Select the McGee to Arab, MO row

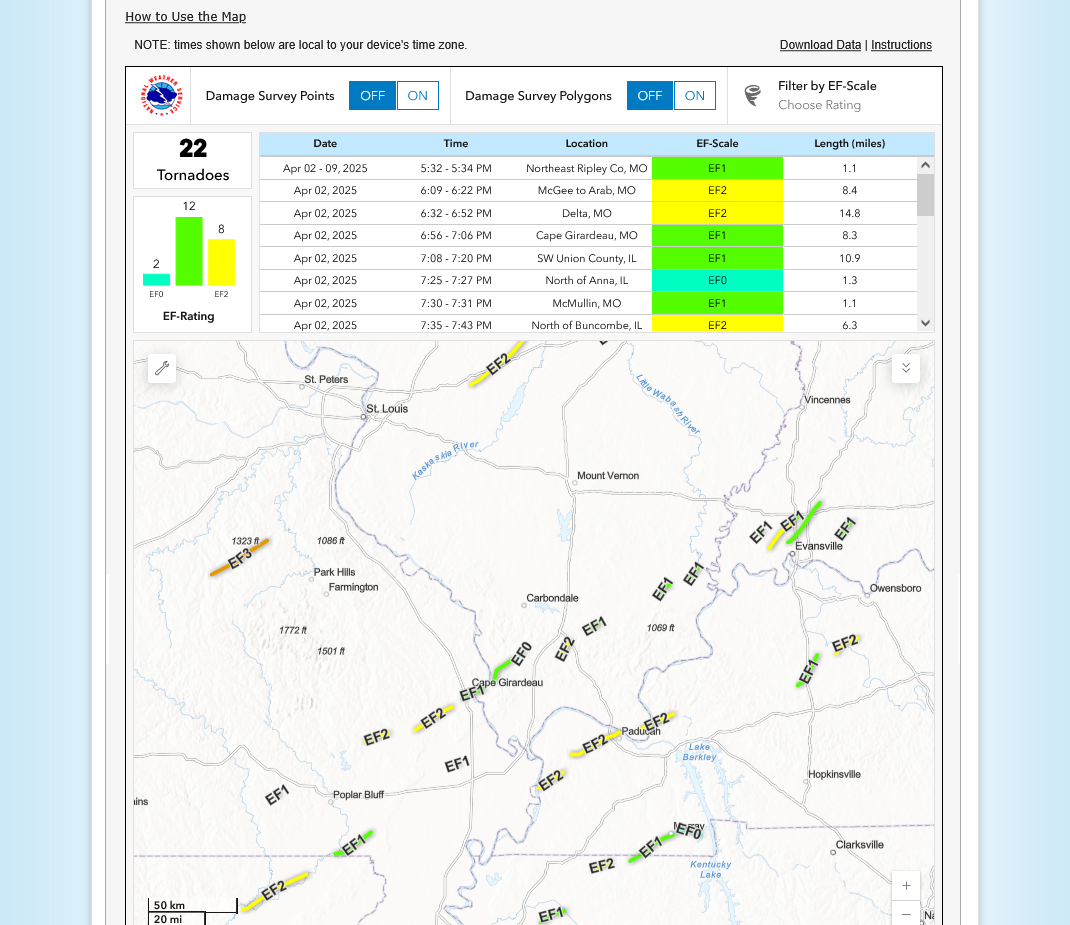588,190
